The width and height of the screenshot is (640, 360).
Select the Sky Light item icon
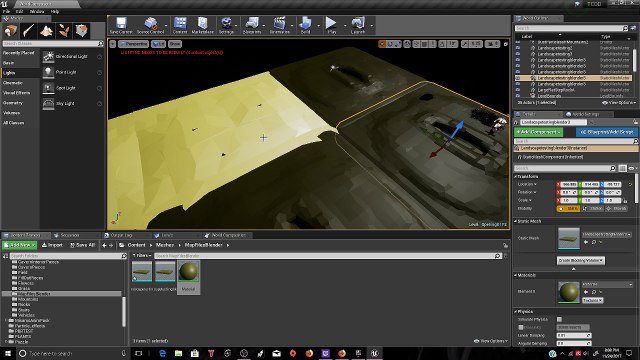[48, 104]
